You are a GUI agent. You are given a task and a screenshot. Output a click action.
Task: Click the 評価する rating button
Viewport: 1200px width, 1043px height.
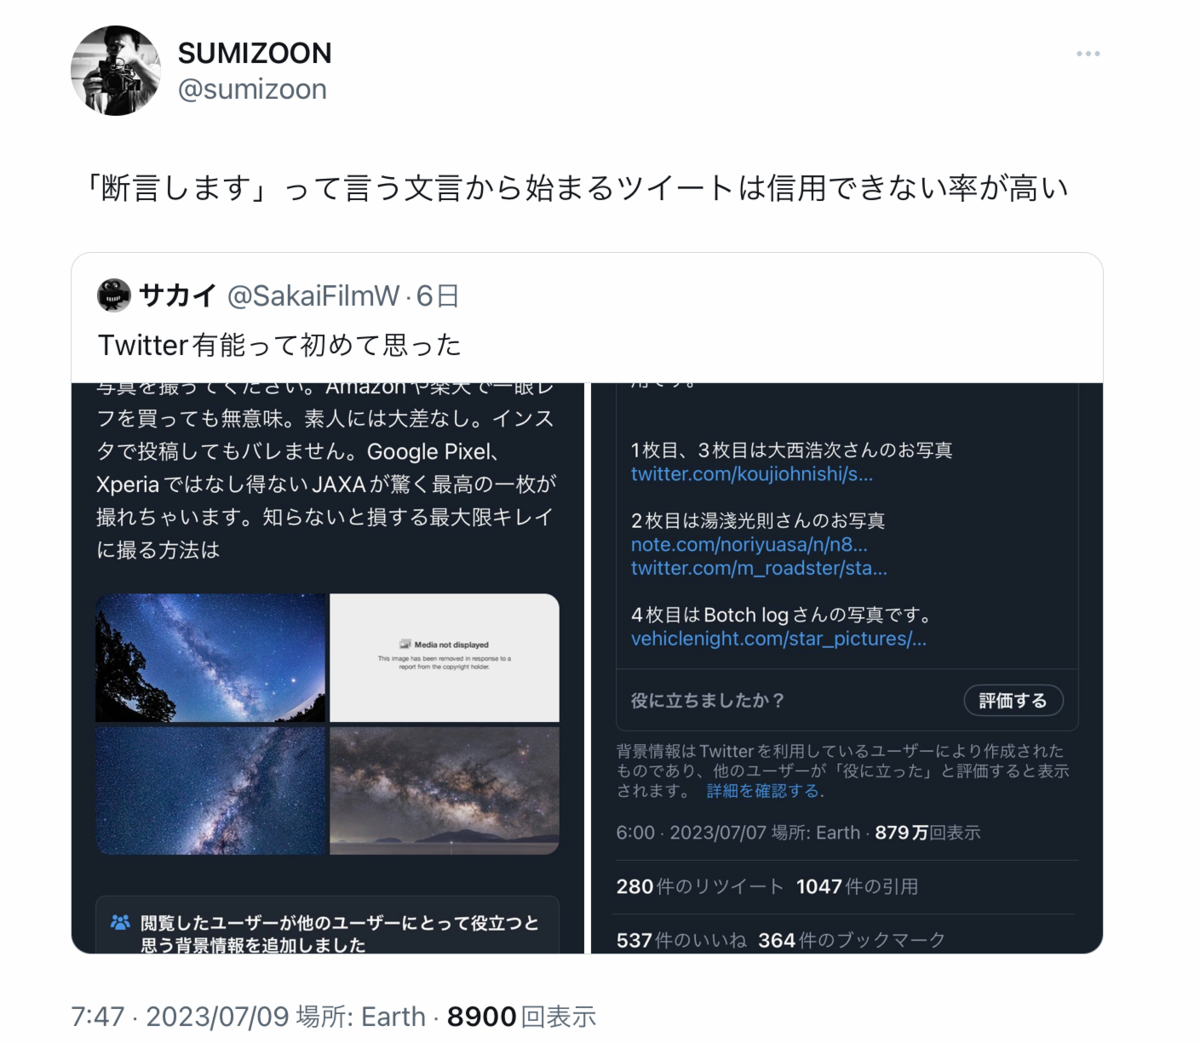click(1013, 700)
